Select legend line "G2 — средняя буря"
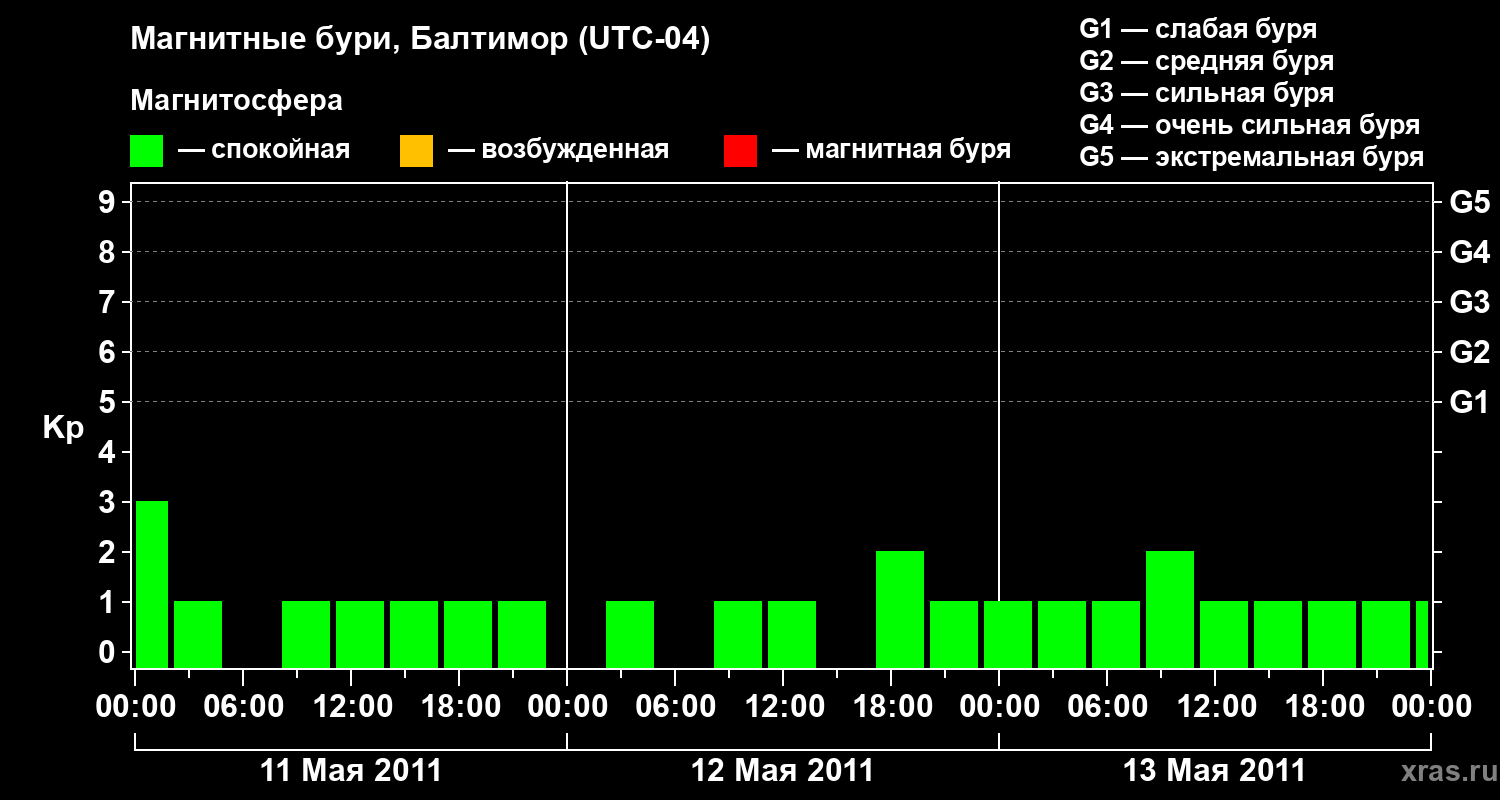 coord(1206,61)
